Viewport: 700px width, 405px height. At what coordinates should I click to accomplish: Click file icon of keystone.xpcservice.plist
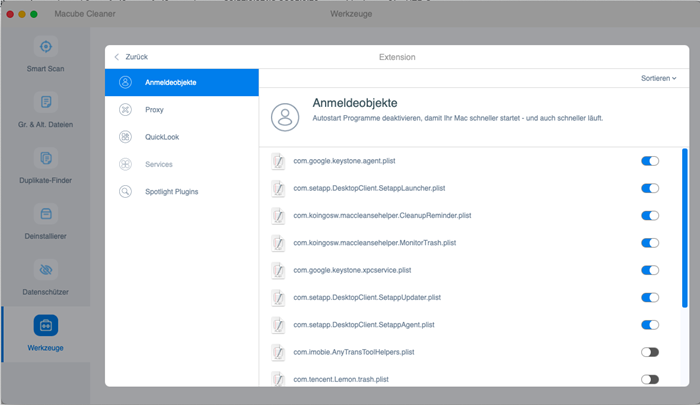pyautogui.click(x=278, y=270)
